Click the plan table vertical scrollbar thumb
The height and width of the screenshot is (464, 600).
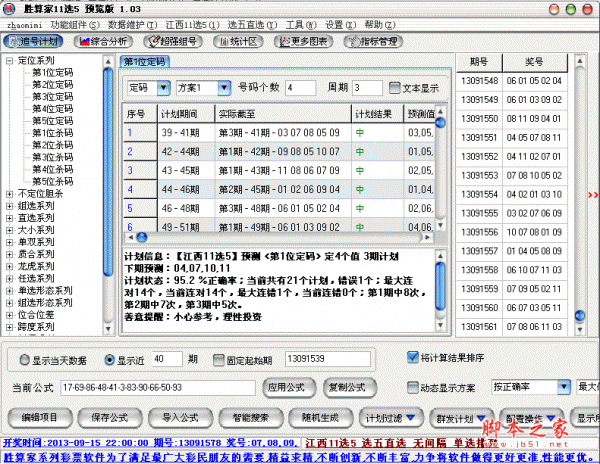(440, 123)
